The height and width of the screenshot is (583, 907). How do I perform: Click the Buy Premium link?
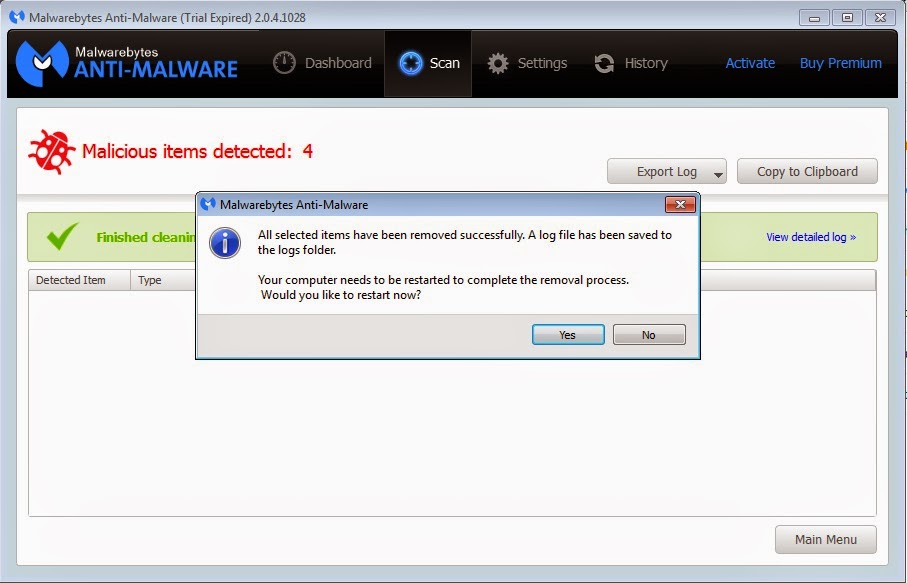(840, 63)
